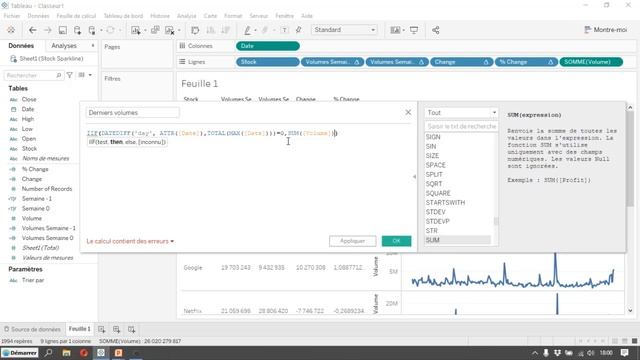The width and height of the screenshot is (640, 360).
Task: Open the highlight pen tool
Action: 247,30
